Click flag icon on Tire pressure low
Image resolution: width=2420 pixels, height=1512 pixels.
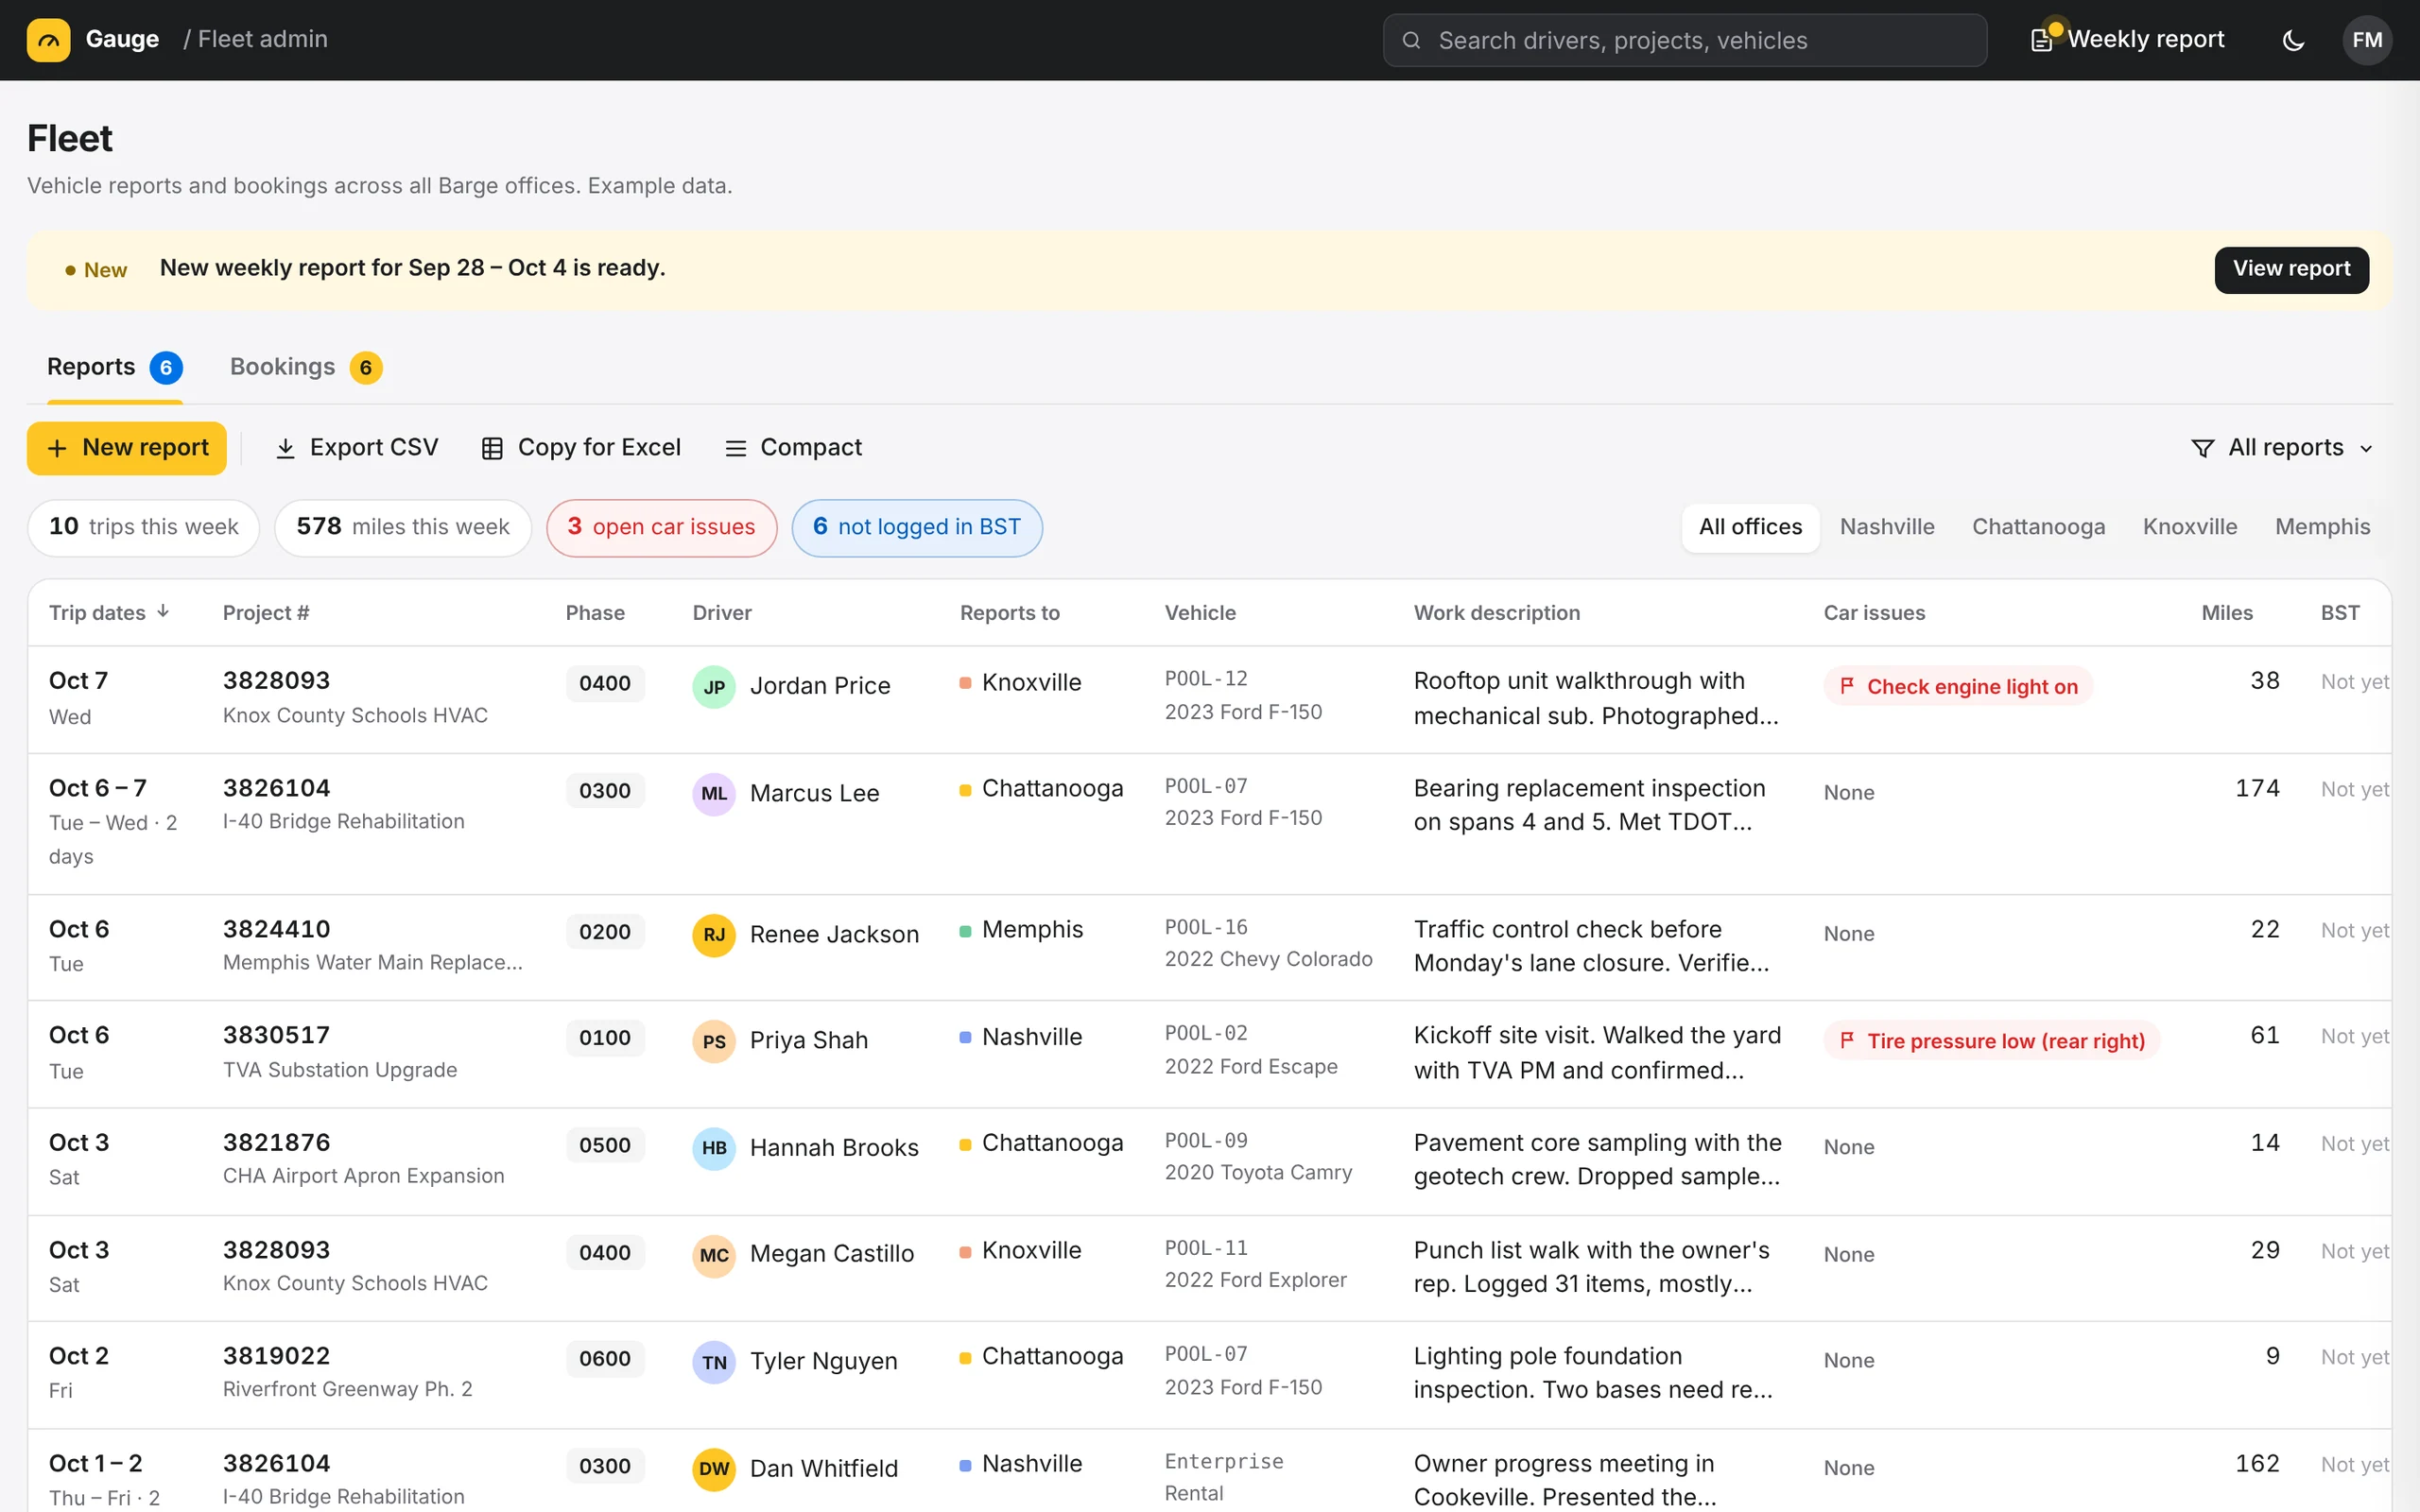click(1847, 1040)
